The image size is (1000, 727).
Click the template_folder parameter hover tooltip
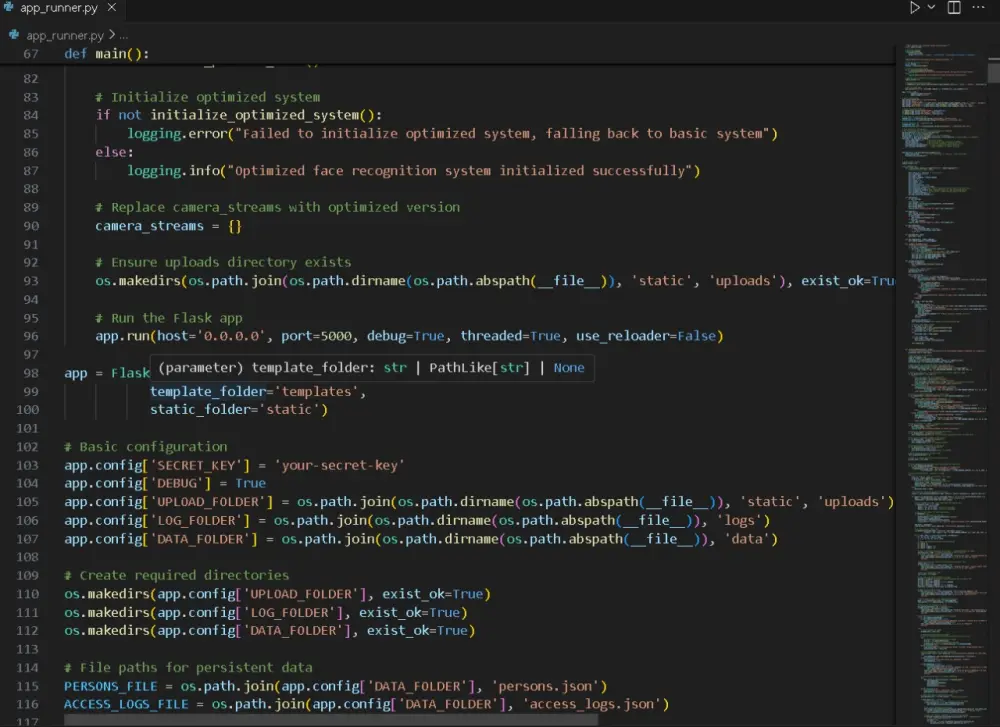point(372,368)
